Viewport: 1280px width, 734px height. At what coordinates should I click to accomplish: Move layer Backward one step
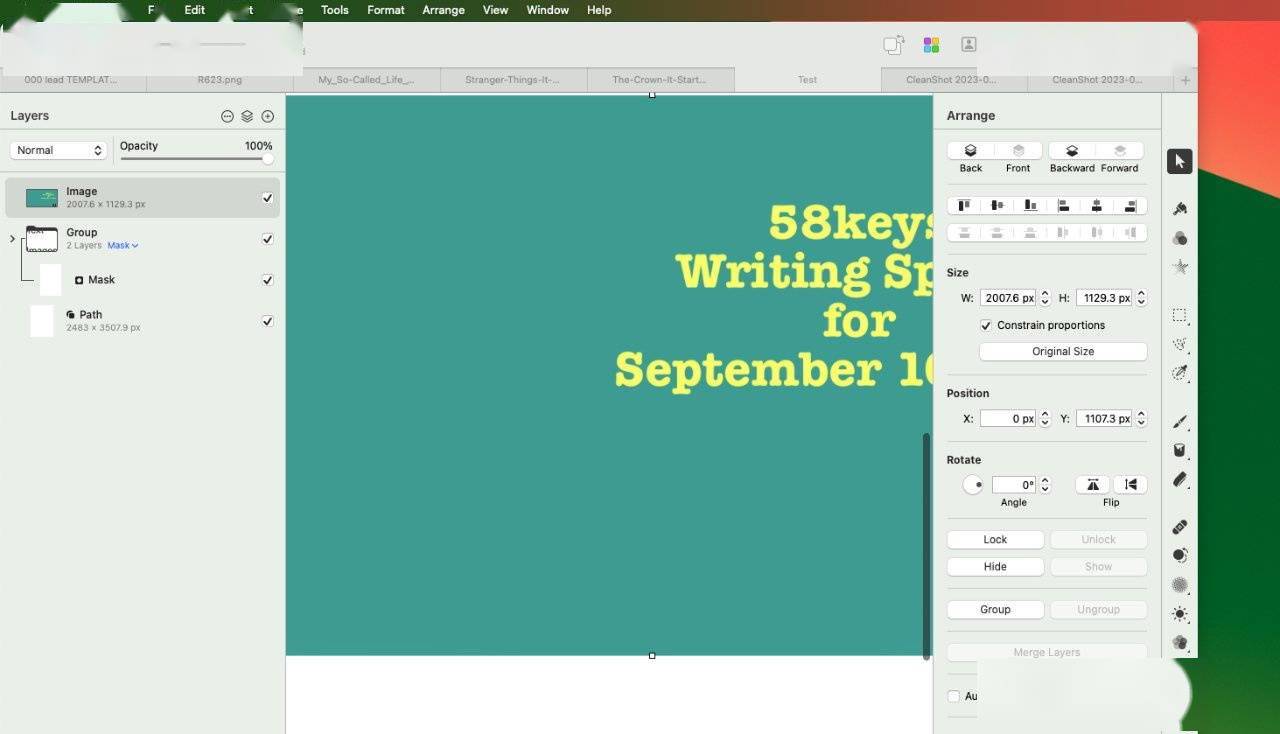1072,151
